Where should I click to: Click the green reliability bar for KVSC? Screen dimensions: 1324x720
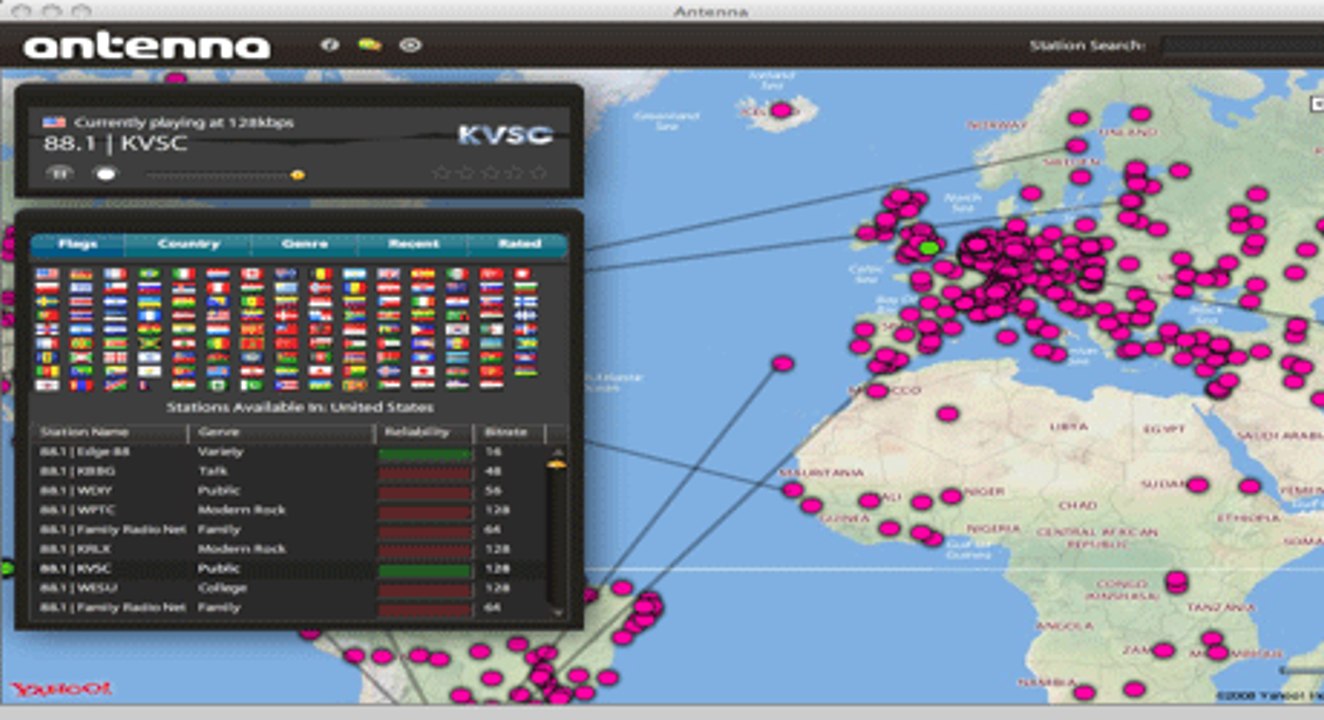[x=424, y=571]
